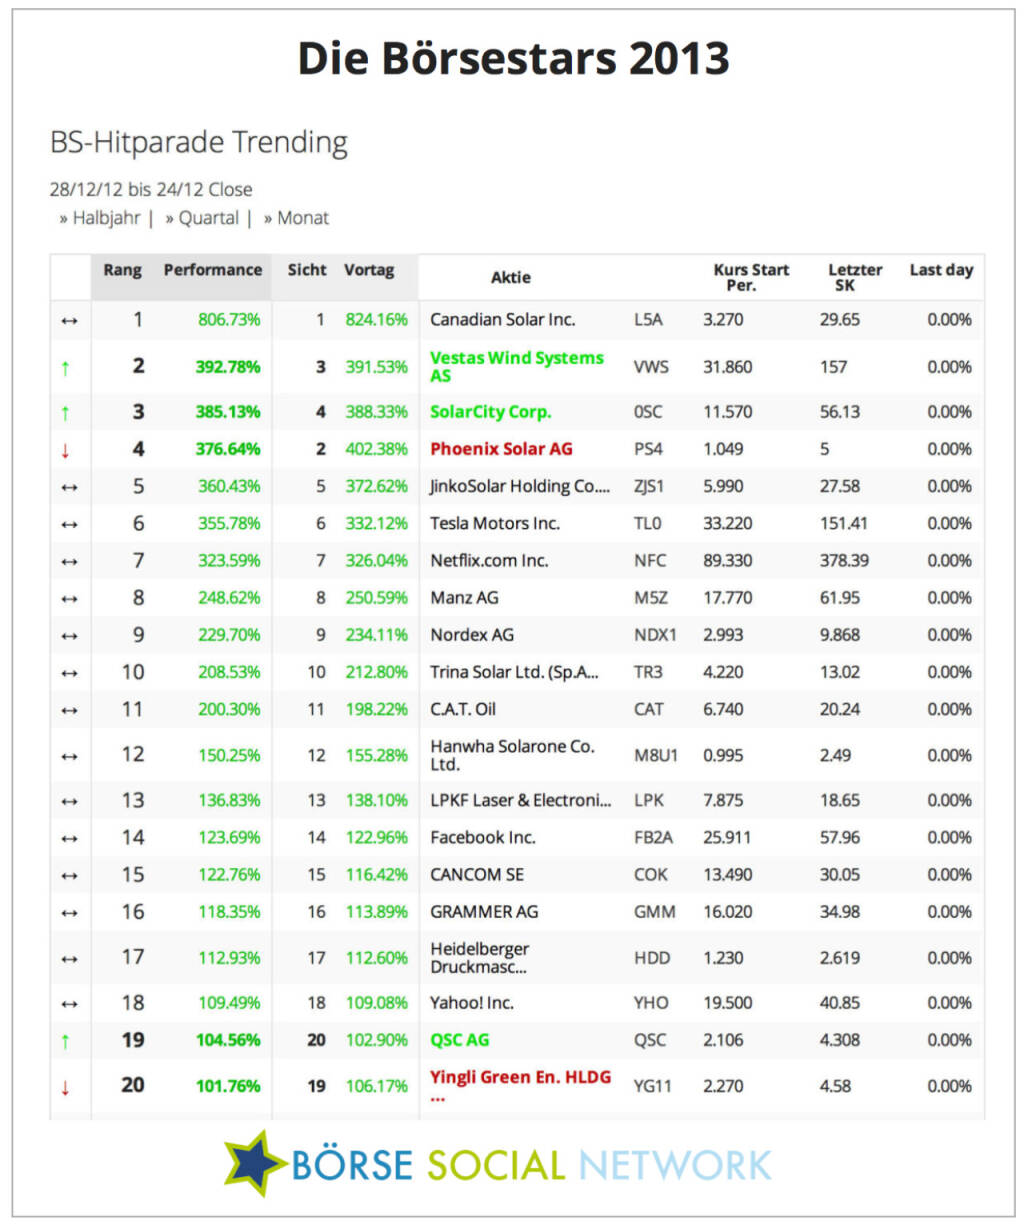Sort table by Performance column header
The image size is (1024, 1229).
coord(212,270)
